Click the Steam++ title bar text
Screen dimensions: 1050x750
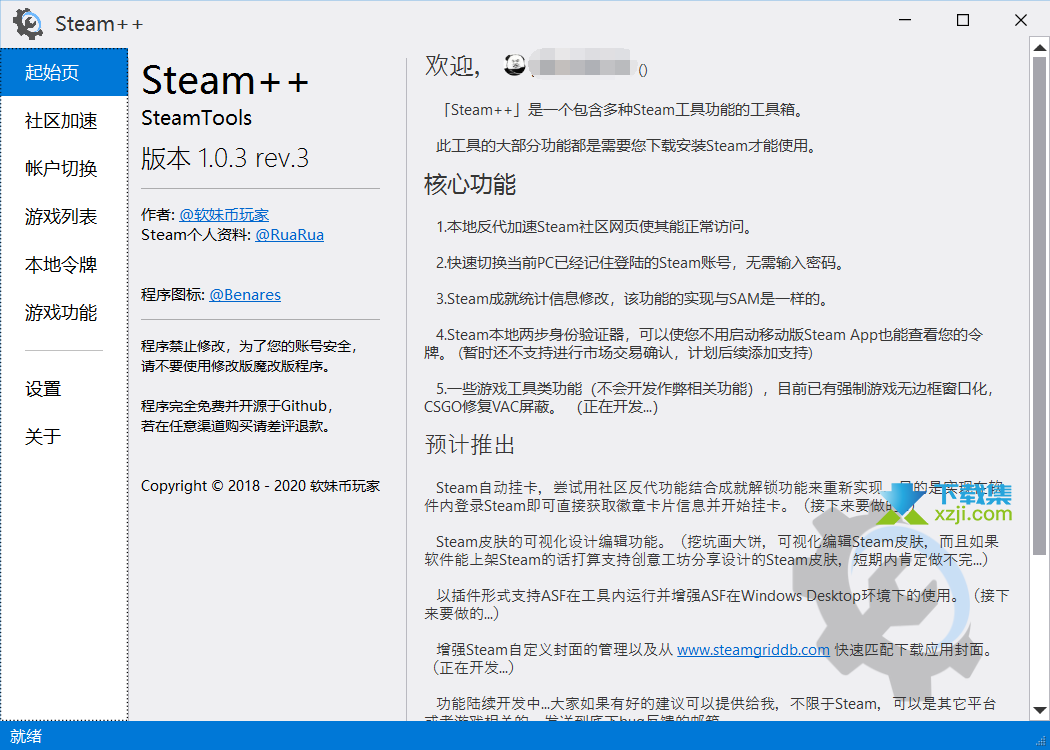(99, 24)
